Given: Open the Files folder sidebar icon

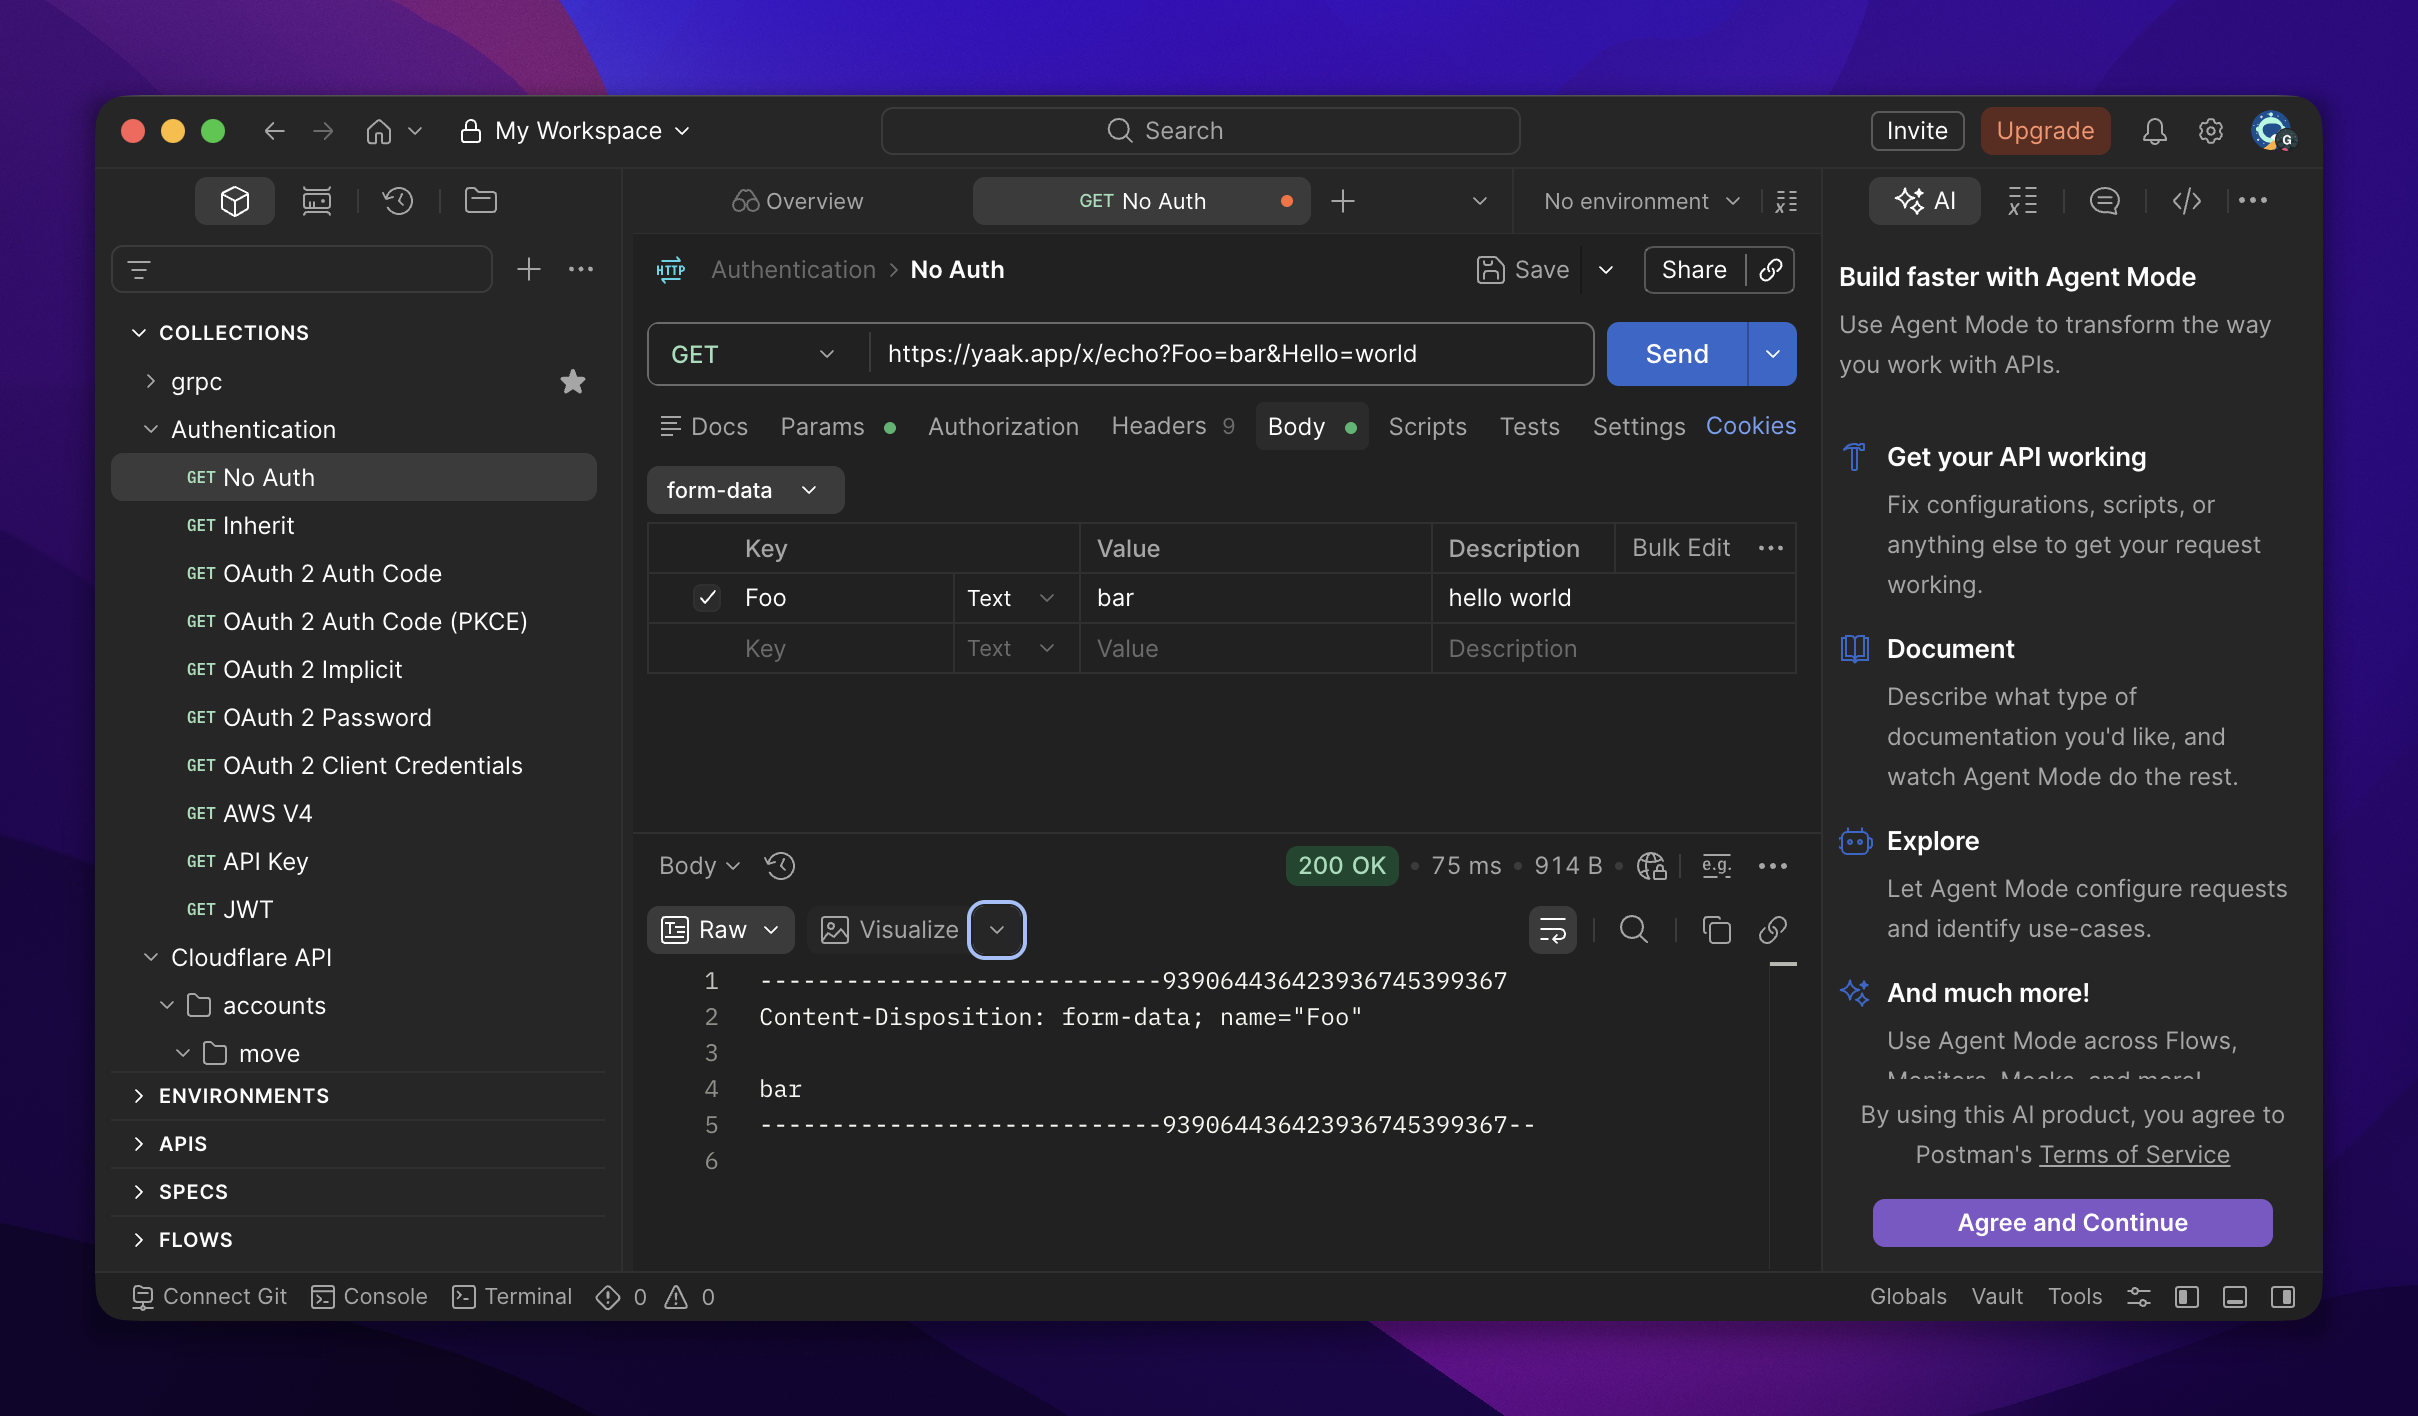Looking at the screenshot, I should click(x=481, y=201).
